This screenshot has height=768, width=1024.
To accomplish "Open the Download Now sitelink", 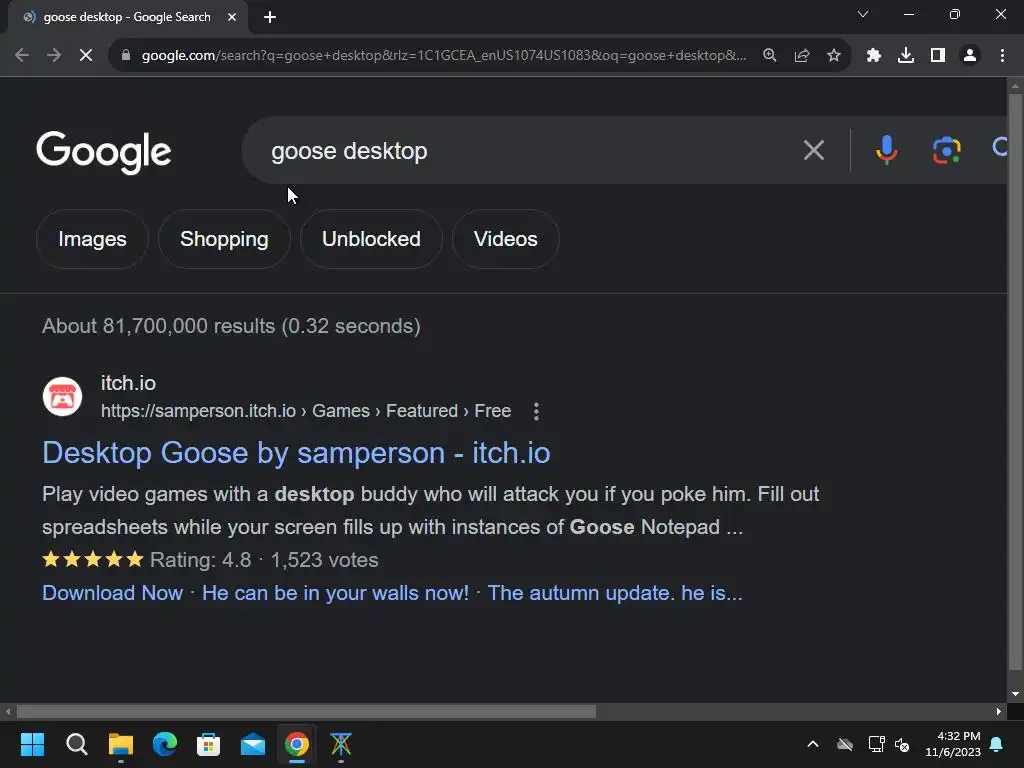I will point(112,593).
